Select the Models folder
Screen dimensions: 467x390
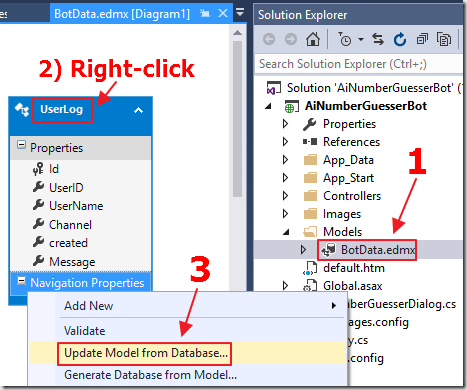coord(342,232)
